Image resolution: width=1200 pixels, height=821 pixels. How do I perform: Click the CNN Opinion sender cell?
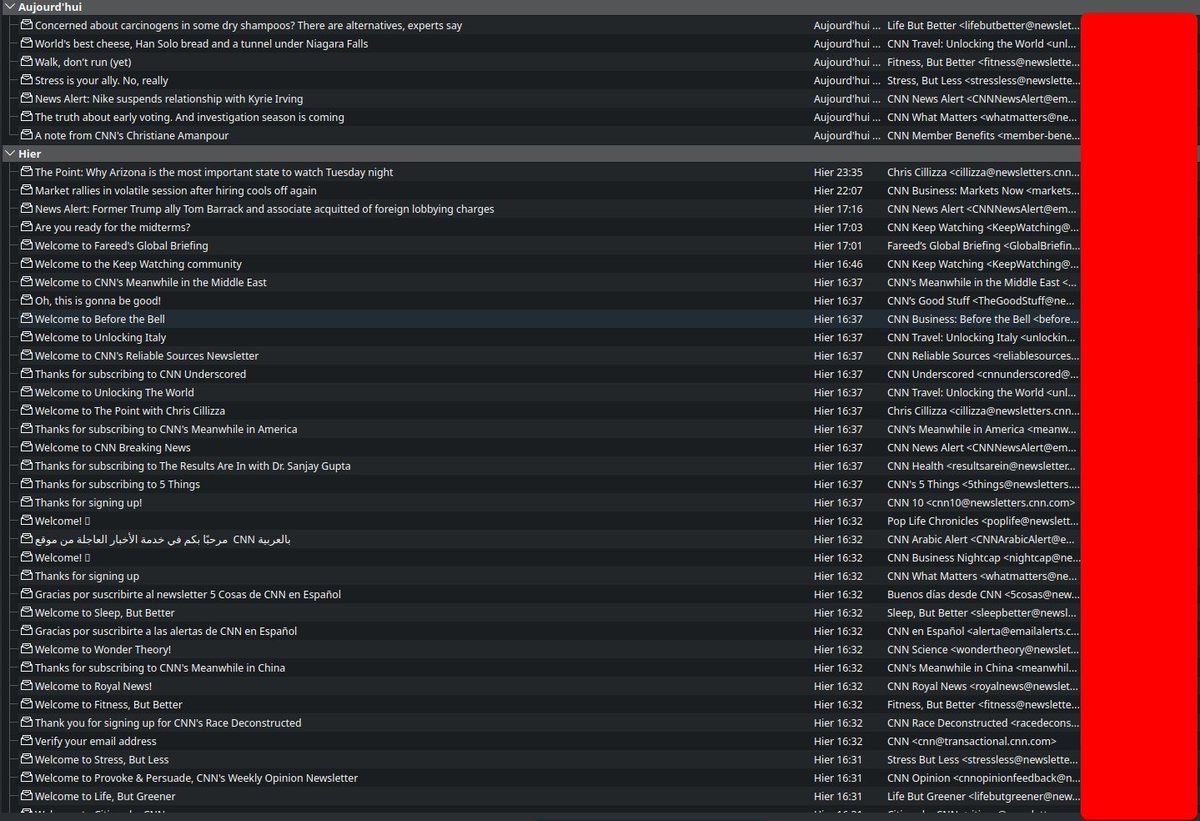[983, 778]
